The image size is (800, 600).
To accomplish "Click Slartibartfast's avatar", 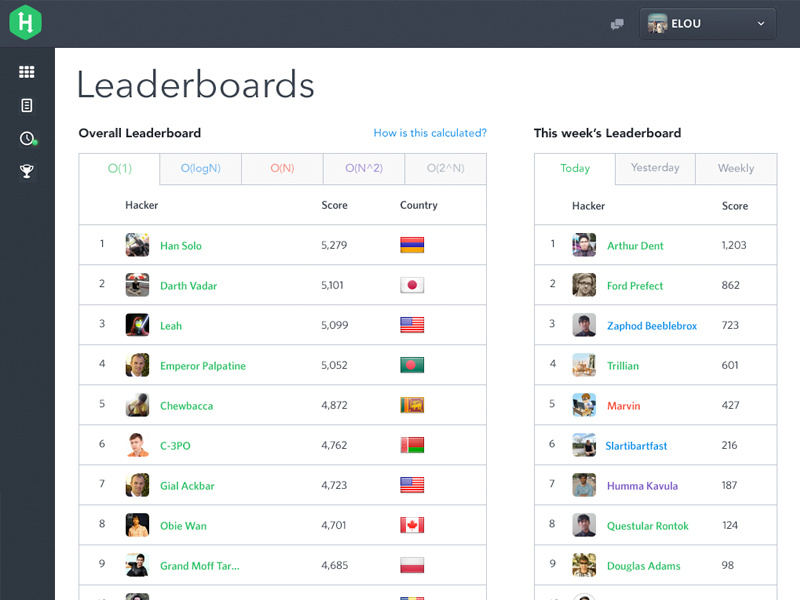I will pyautogui.click(x=584, y=445).
